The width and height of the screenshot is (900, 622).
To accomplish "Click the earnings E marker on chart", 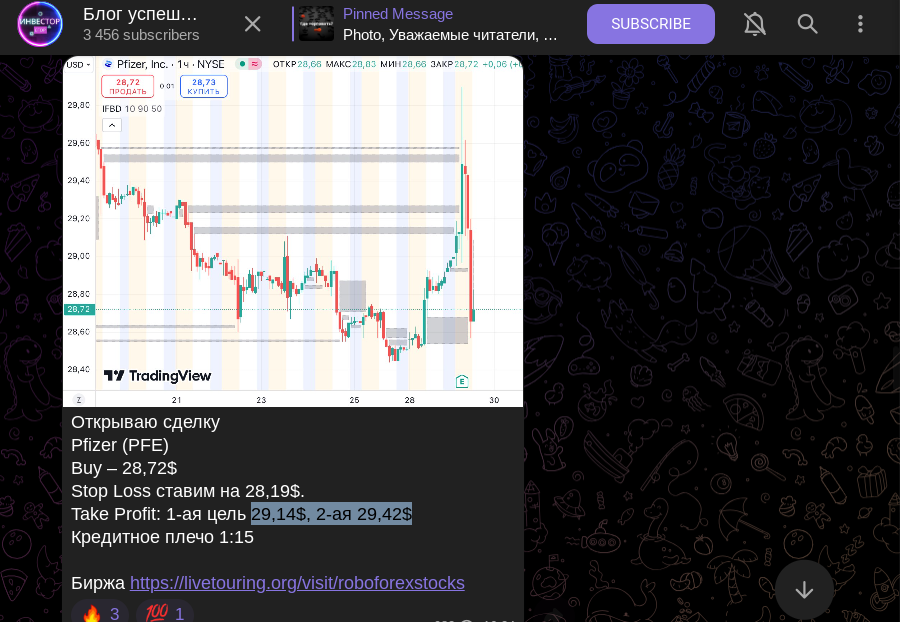I will pyautogui.click(x=461, y=381).
